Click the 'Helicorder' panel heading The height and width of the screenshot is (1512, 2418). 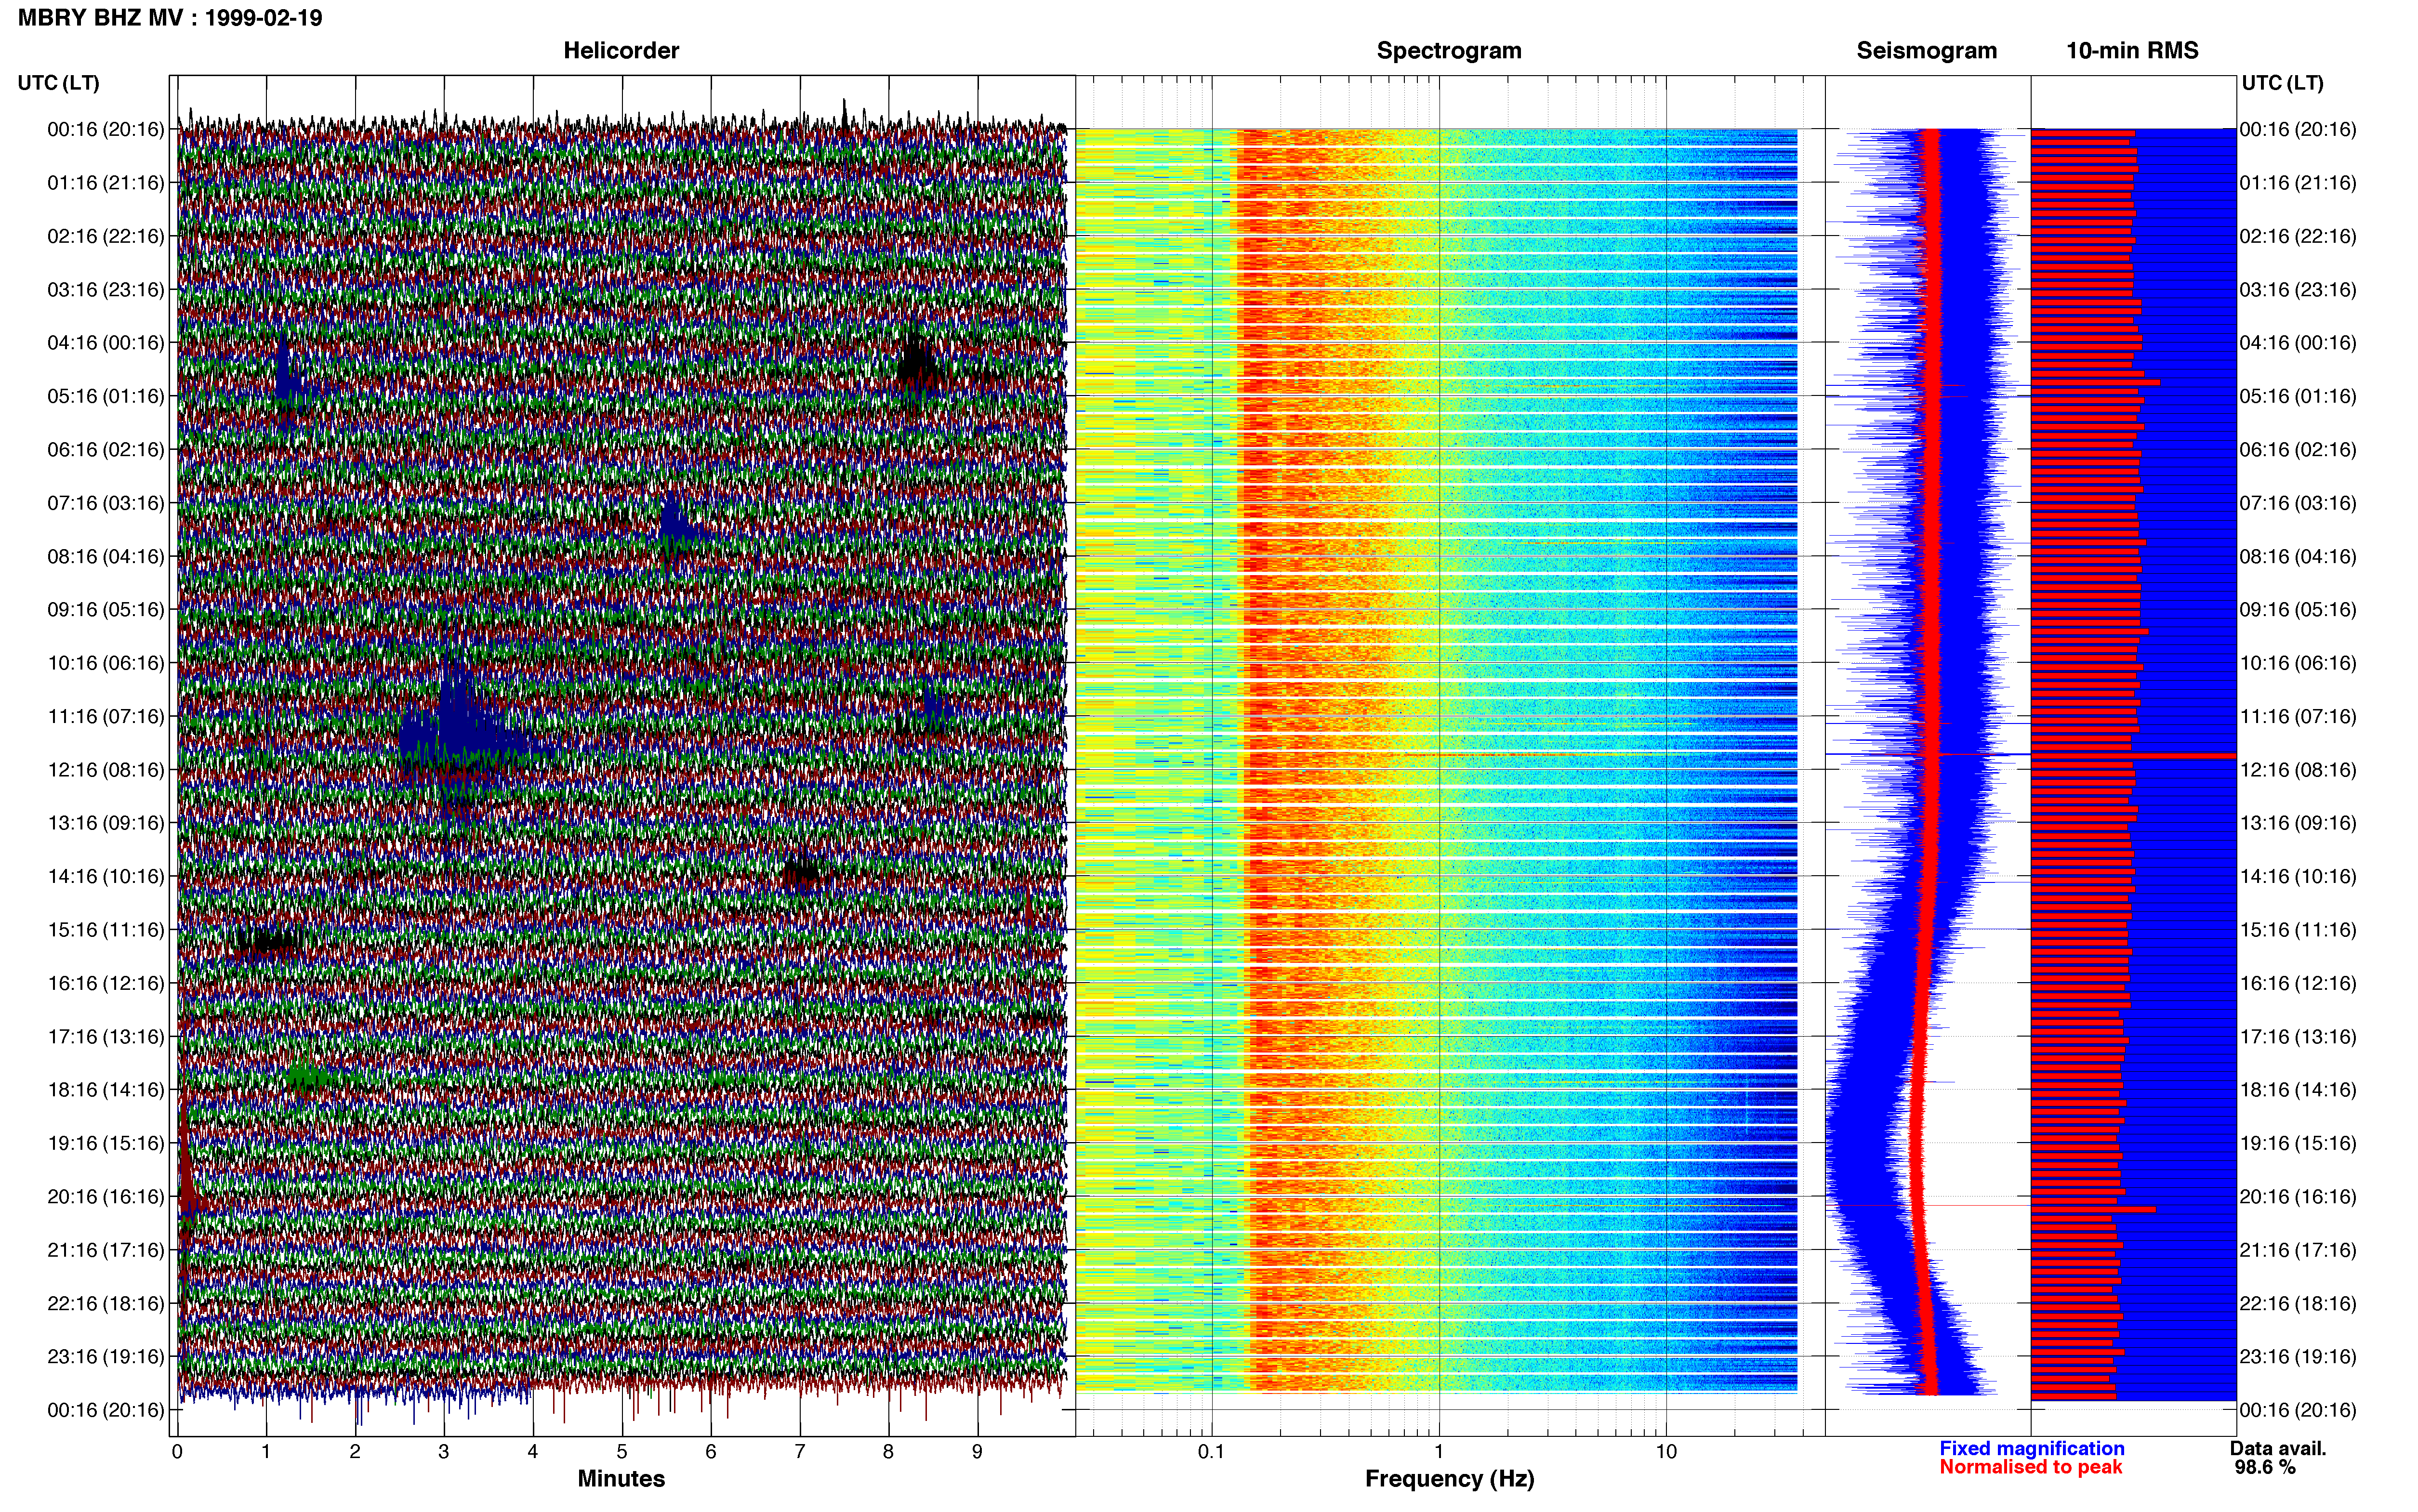pos(621,51)
